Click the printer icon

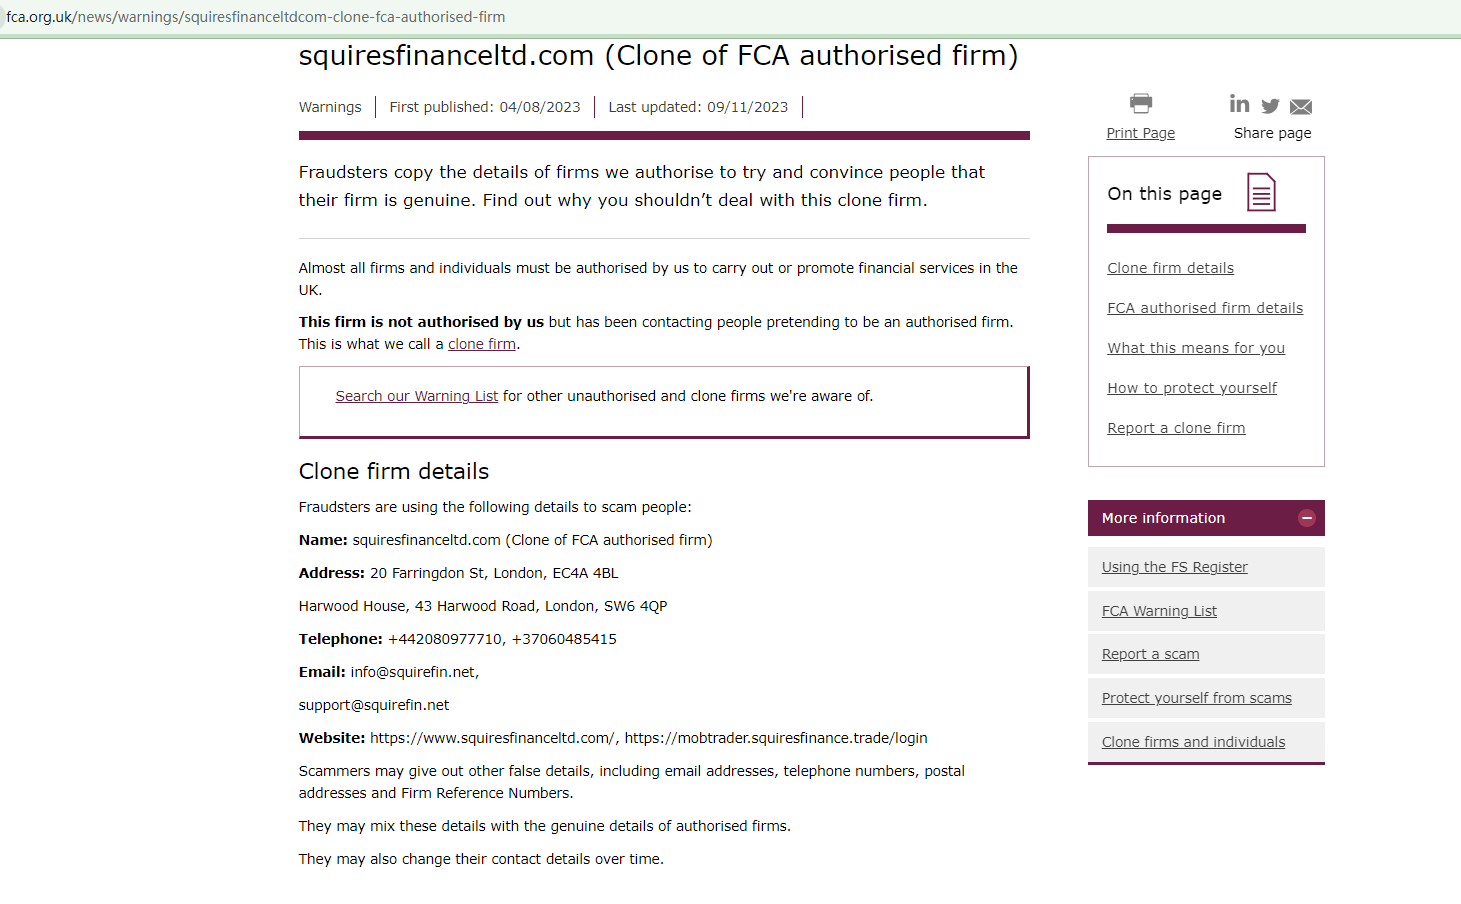1141,103
